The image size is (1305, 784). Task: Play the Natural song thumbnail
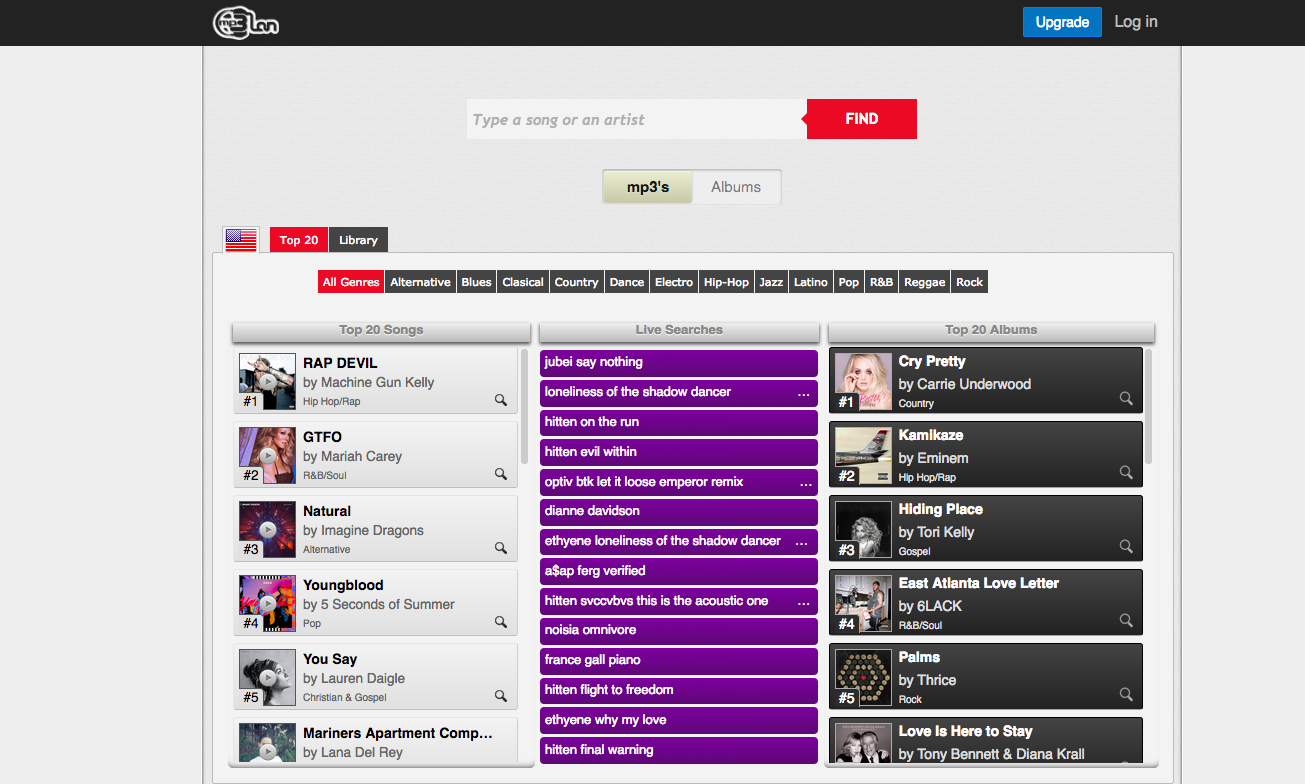(267, 529)
